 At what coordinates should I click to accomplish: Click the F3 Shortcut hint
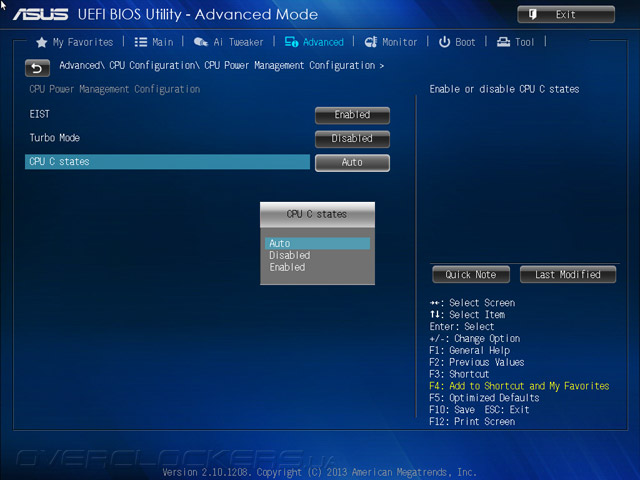point(459,374)
